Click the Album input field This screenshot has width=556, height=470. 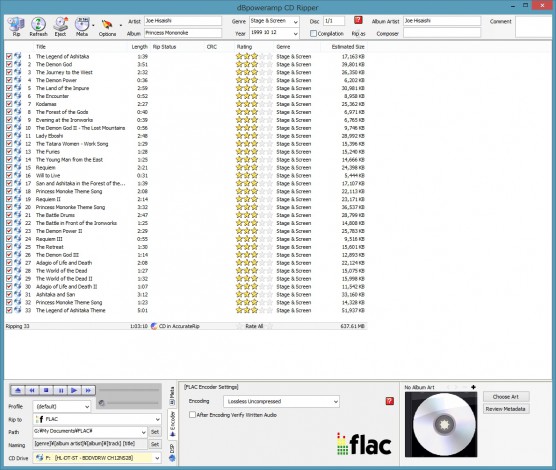click(183, 33)
